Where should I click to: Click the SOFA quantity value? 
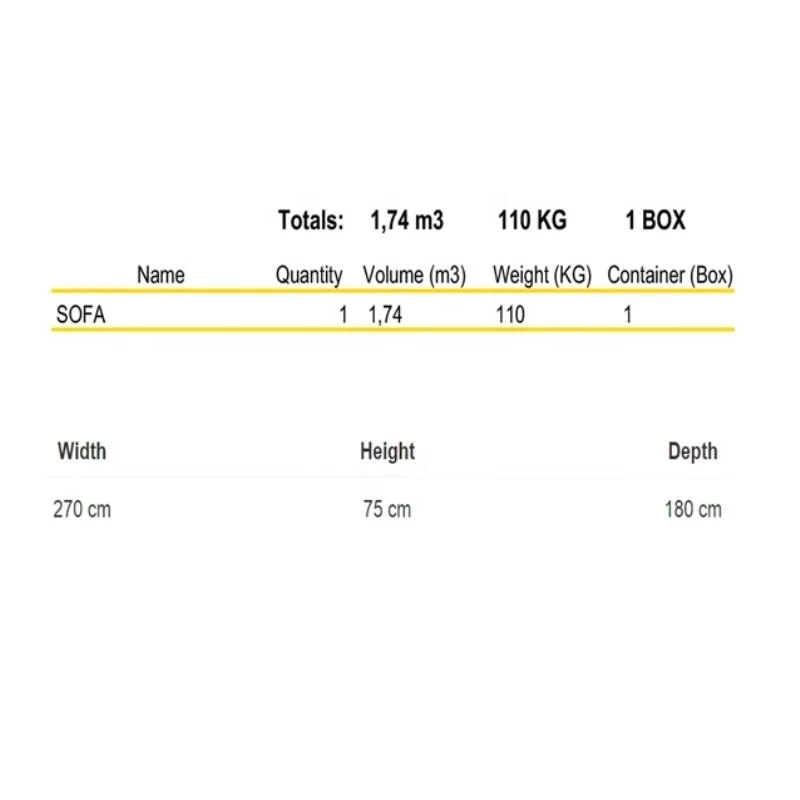point(343,315)
